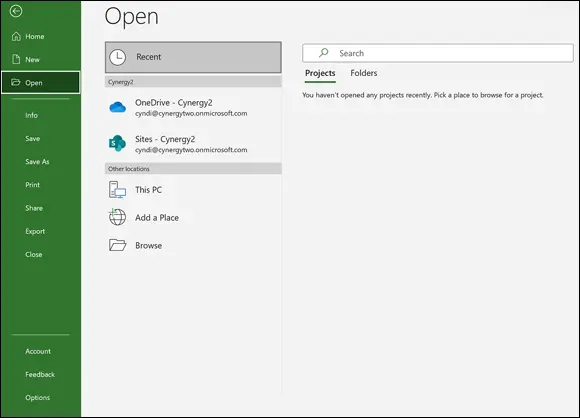Image resolution: width=580 pixels, height=418 pixels.
Task: Click Browse to find a project
Action: coord(193,245)
